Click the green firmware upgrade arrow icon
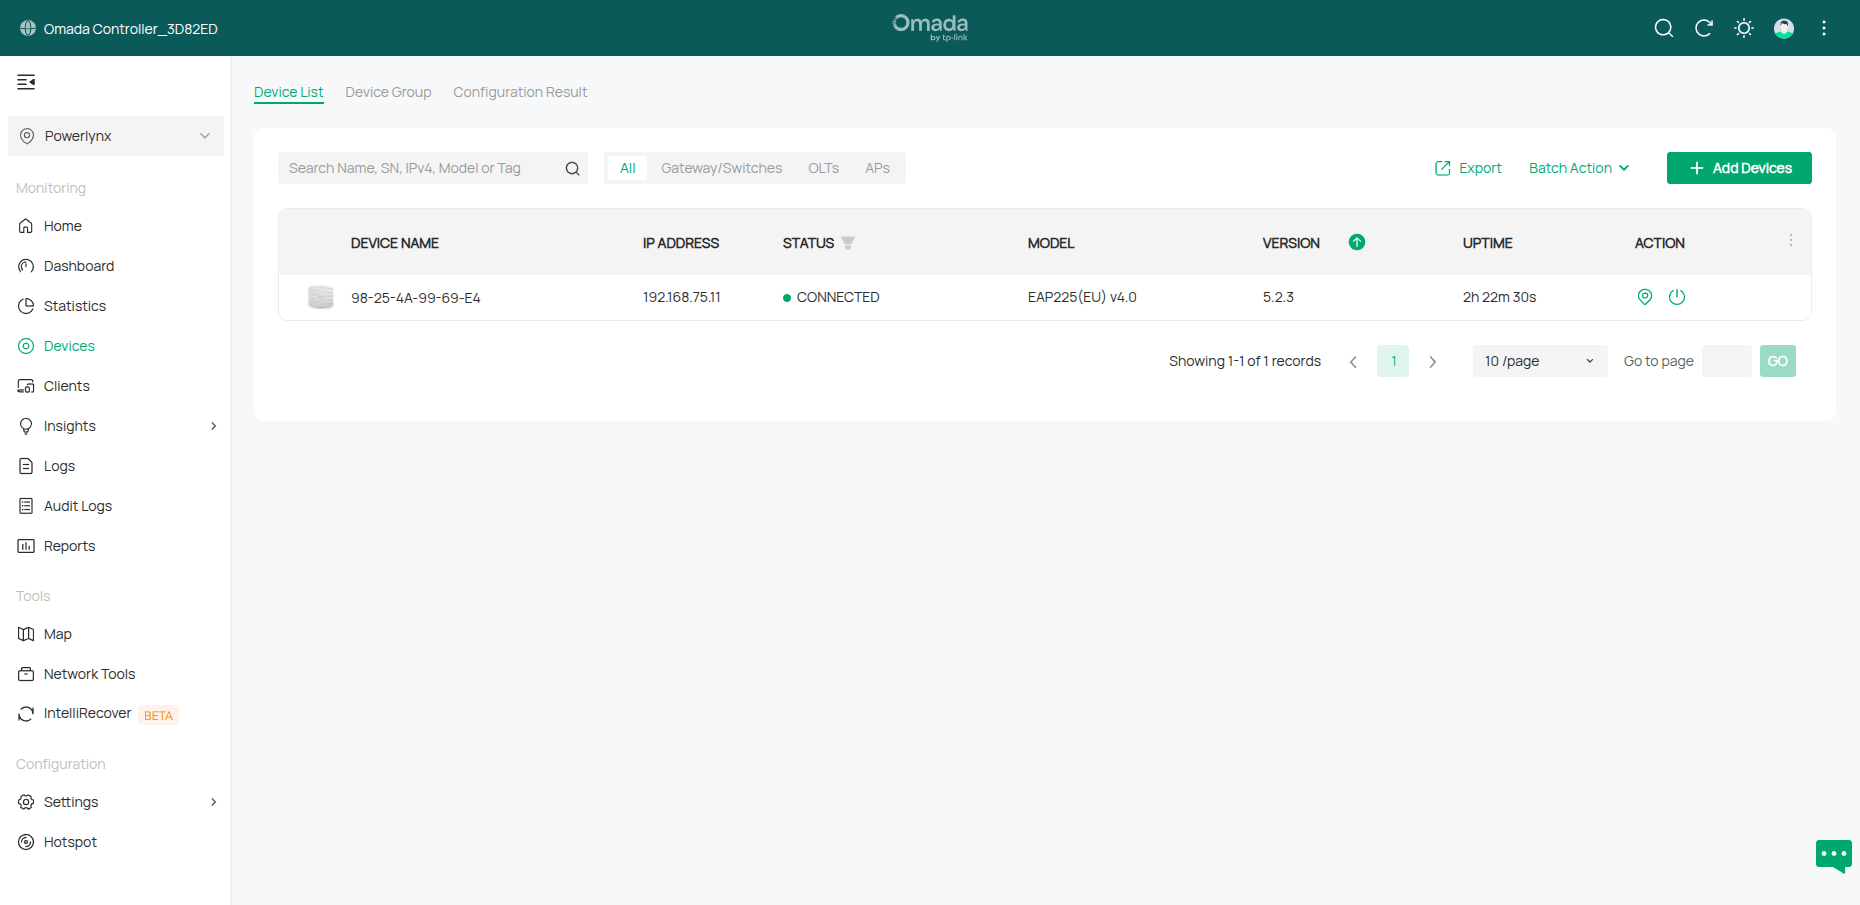 coord(1357,242)
